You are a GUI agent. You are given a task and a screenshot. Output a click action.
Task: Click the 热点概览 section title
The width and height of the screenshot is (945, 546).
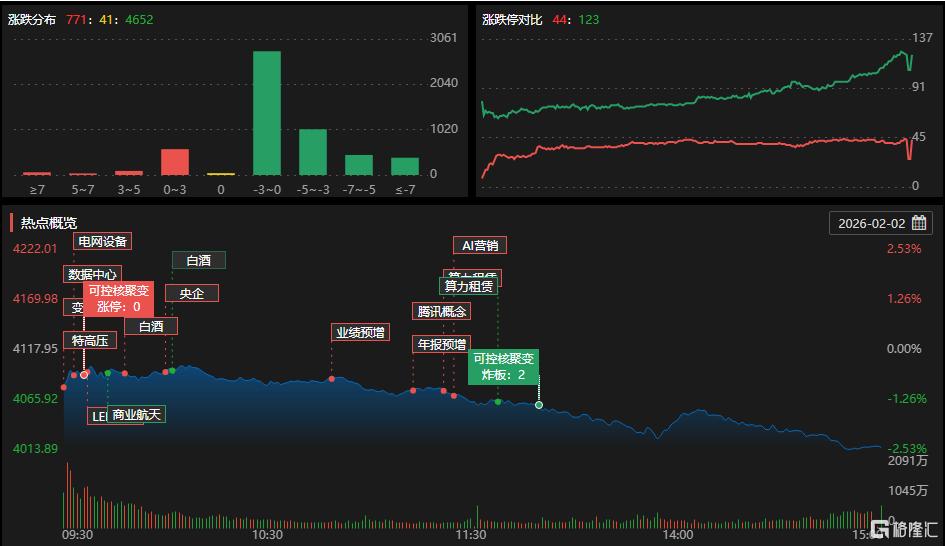click(48, 223)
